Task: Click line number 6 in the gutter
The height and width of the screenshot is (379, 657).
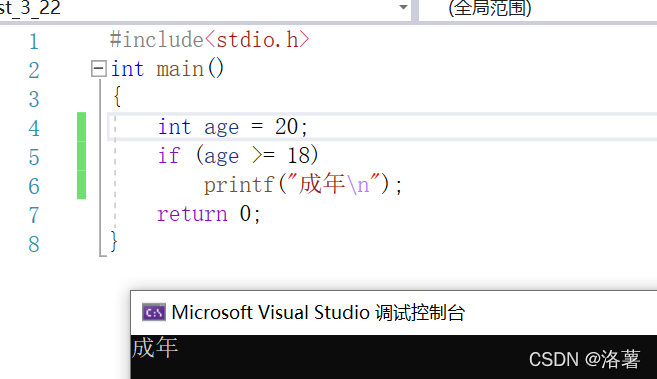Action: [34, 186]
